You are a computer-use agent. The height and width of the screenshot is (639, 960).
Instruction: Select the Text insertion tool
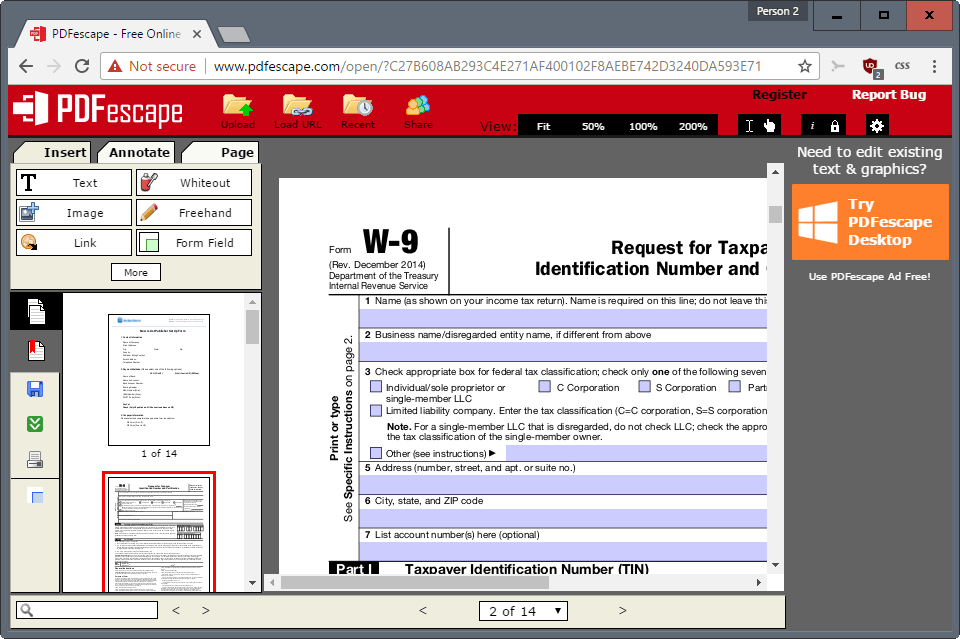point(73,182)
